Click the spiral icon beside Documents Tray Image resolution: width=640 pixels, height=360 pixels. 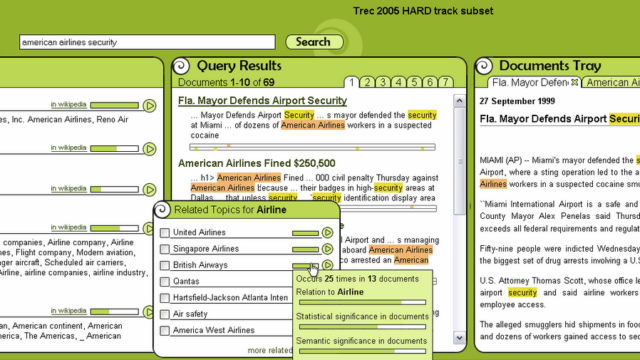click(484, 66)
